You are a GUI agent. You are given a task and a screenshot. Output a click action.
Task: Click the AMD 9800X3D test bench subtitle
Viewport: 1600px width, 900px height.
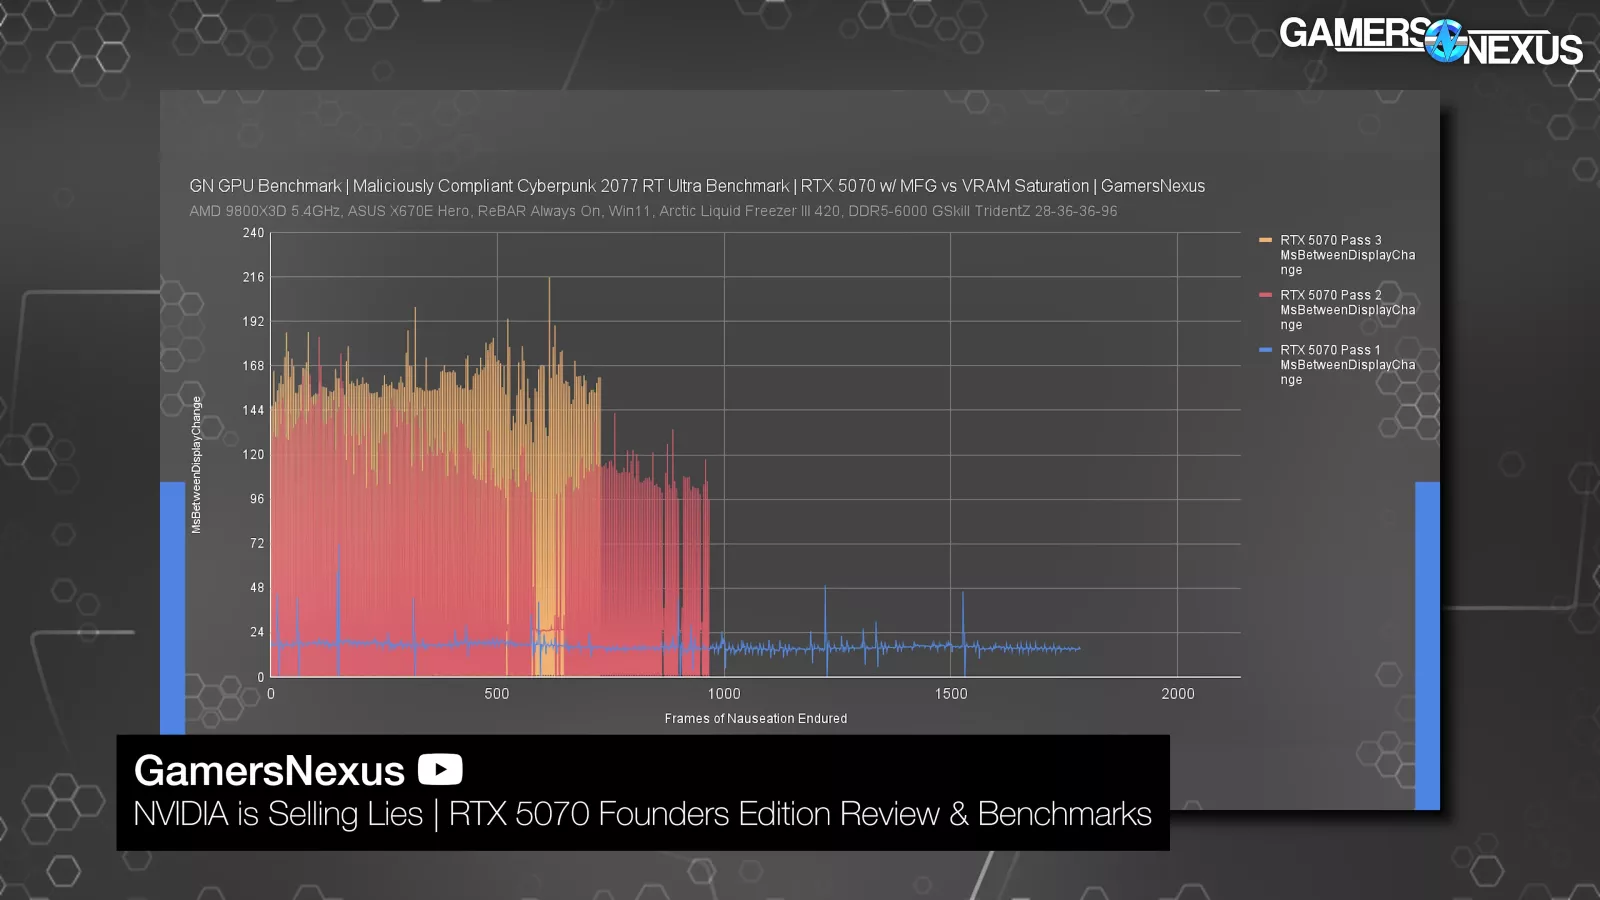pos(653,211)
